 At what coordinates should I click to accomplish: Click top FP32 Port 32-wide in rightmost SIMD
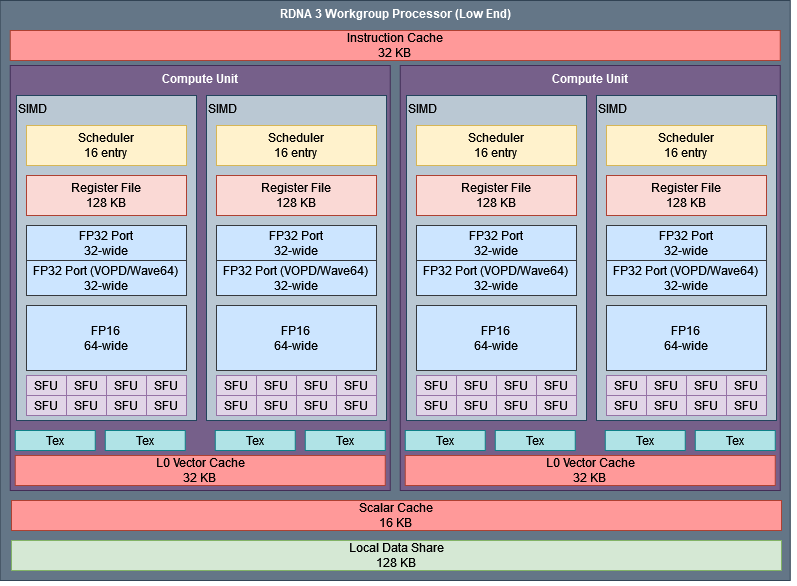686,243
